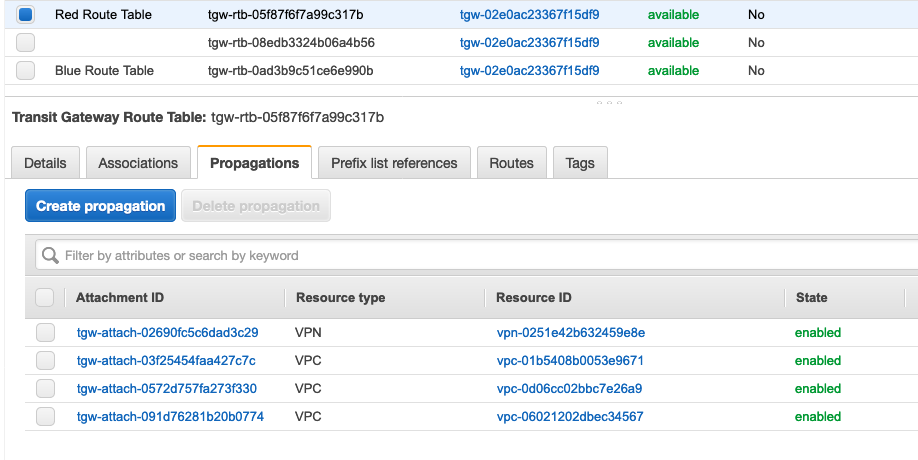The height and width of the screenshot is (460, 918).
Task: Open the Tags tab
Action: coord(580,163)
